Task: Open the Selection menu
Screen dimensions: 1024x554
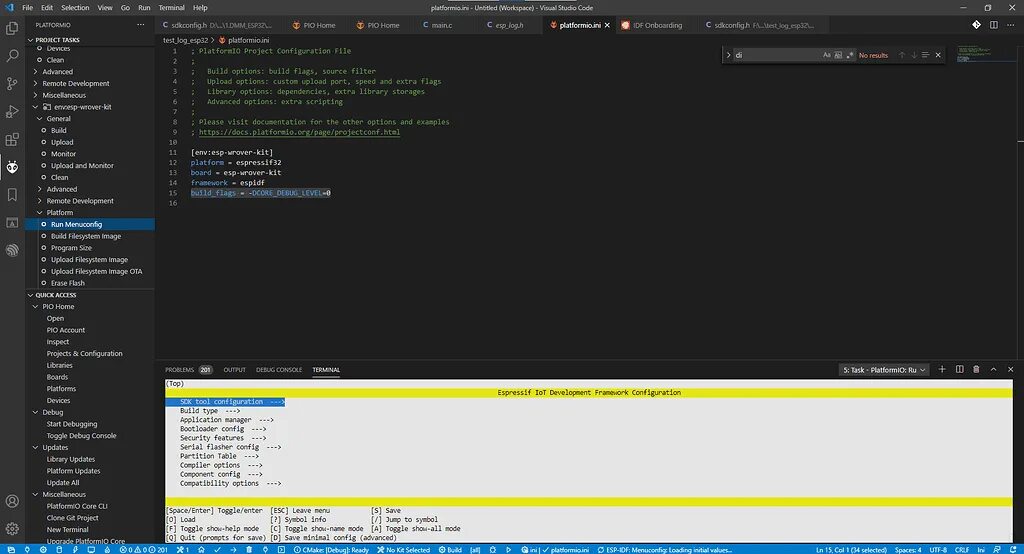Action: 75,8
